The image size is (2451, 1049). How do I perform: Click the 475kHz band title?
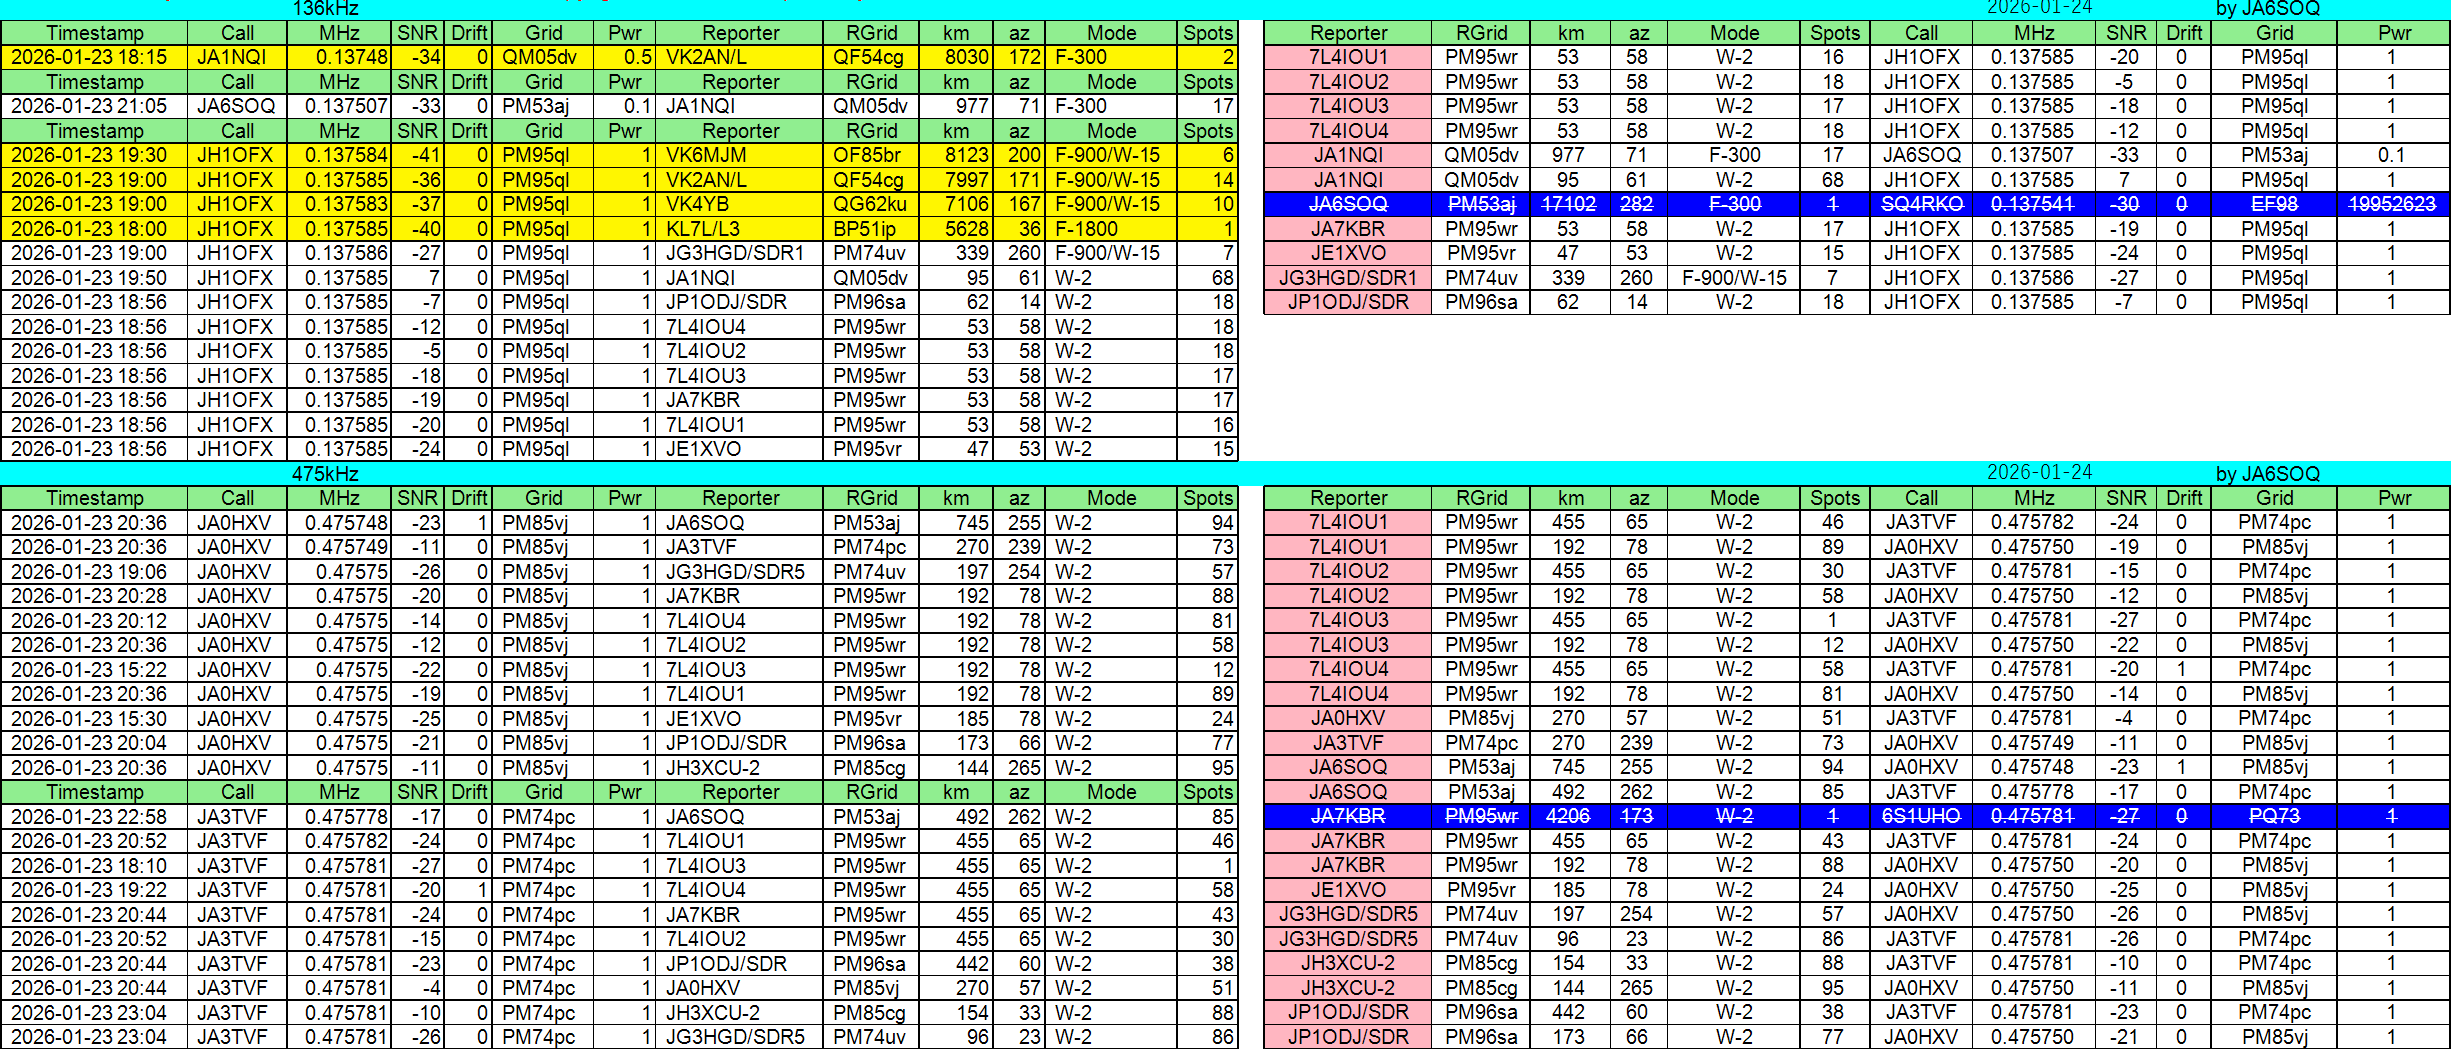point(325,474)
